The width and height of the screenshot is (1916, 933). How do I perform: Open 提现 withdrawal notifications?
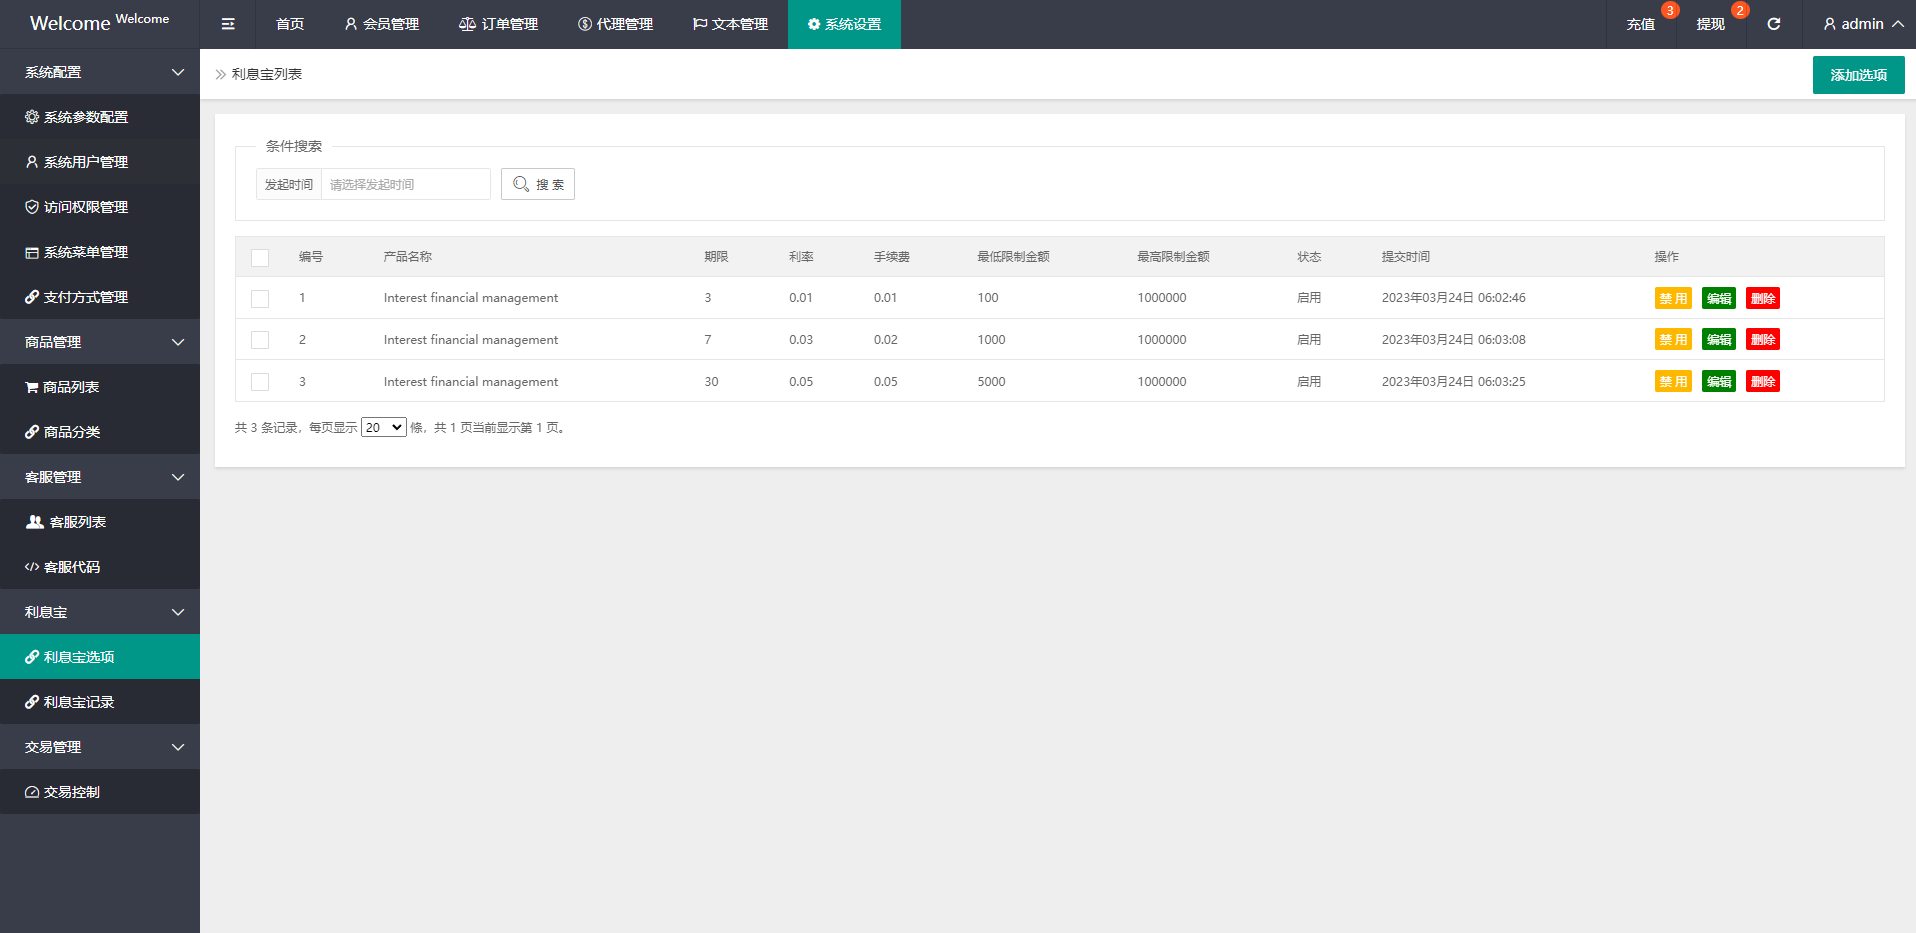[1710, 24]
